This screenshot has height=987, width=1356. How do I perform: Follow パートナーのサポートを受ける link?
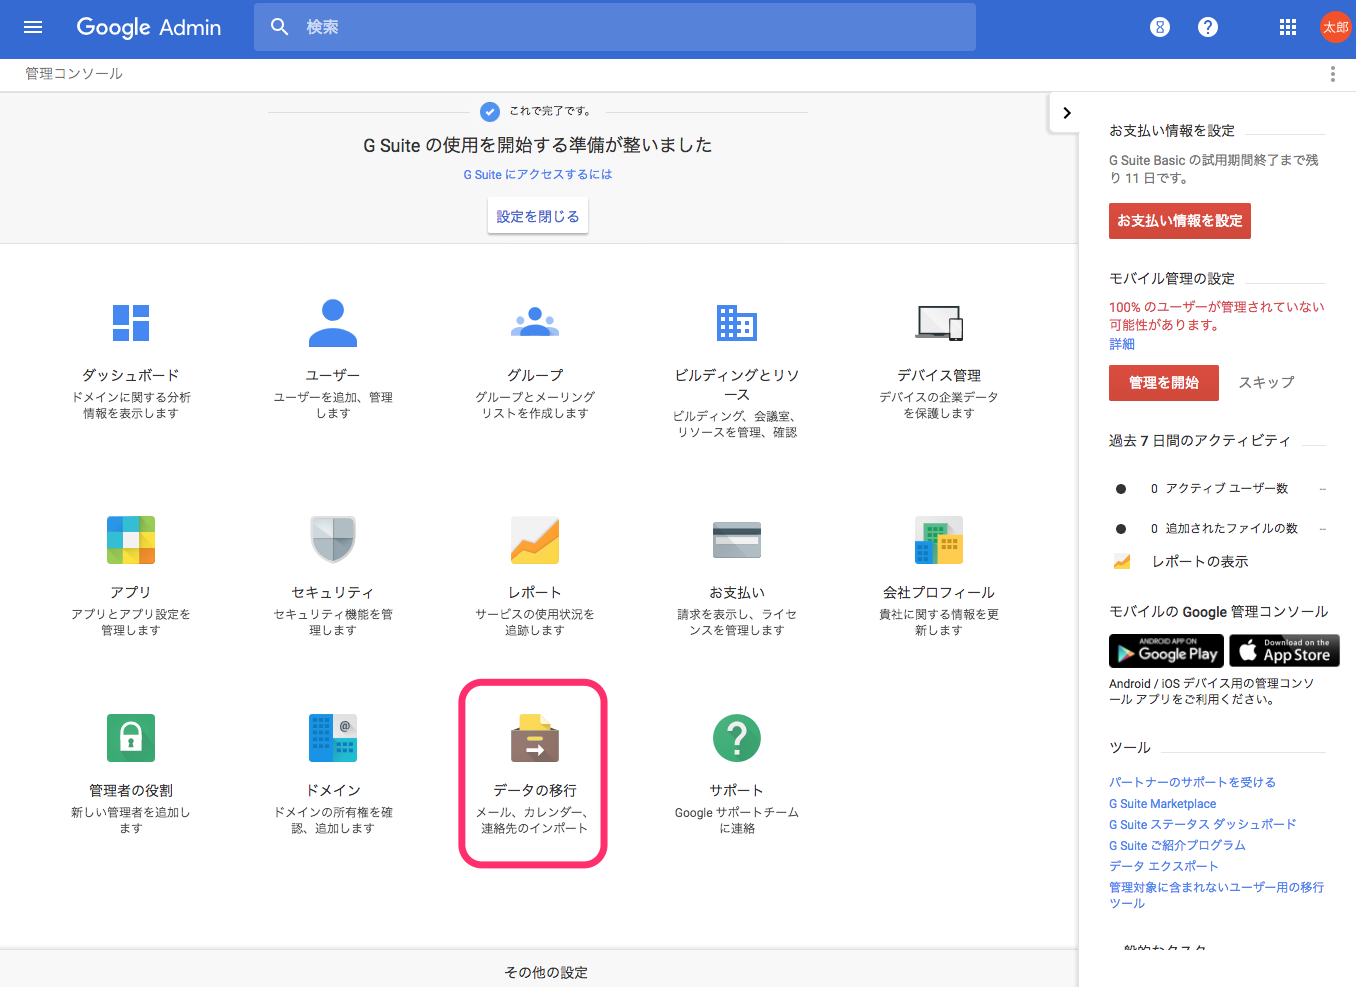tap(1192, 782)
